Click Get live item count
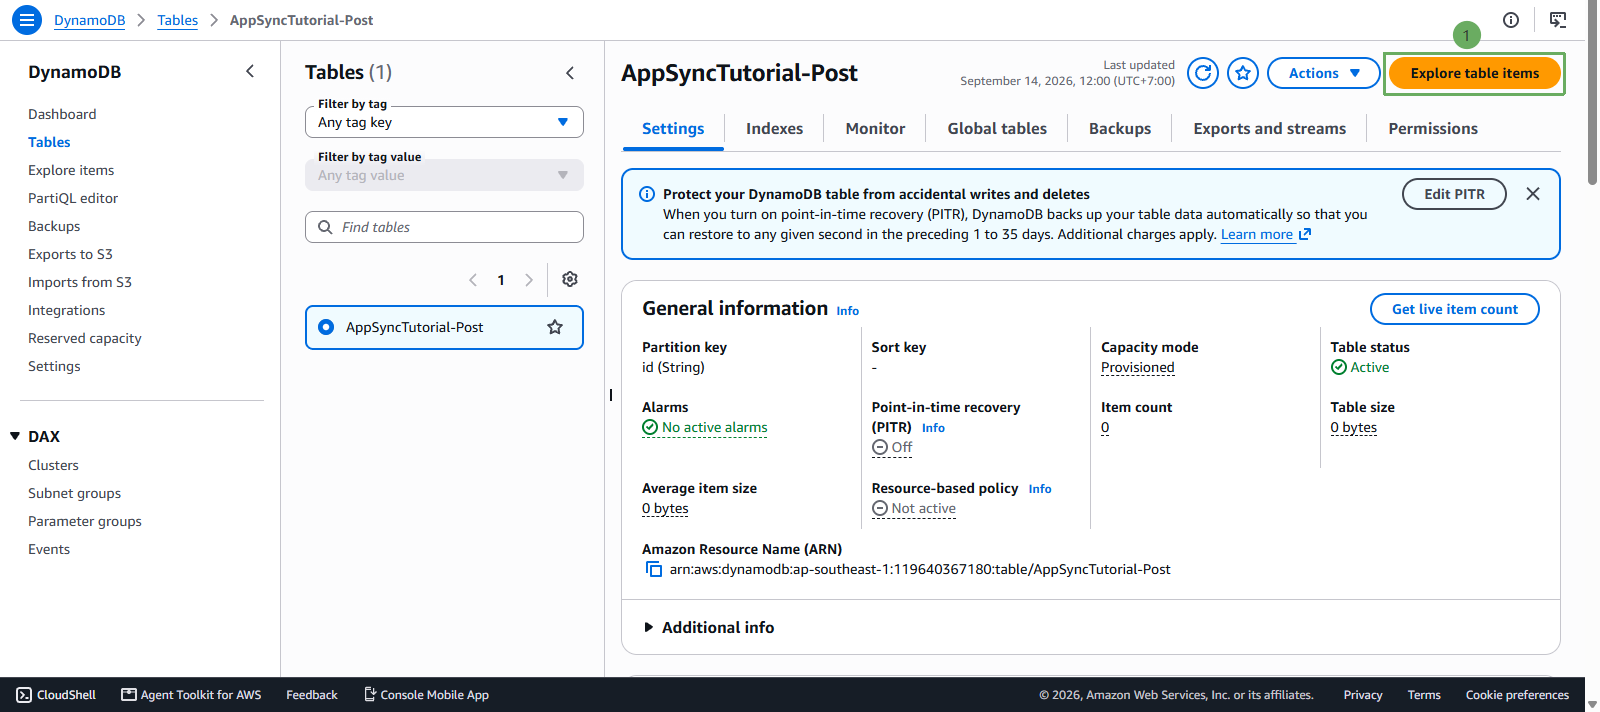 pyautogui.click(x=1454, y=309)
